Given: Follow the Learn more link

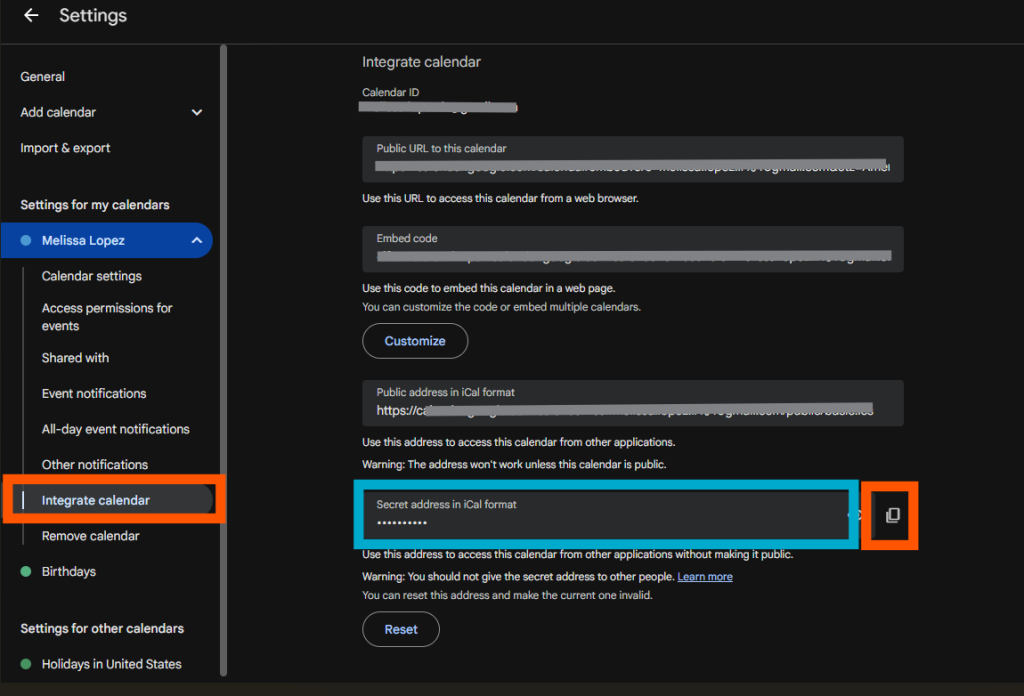Looking at the screenshot, I should point(705,577).
